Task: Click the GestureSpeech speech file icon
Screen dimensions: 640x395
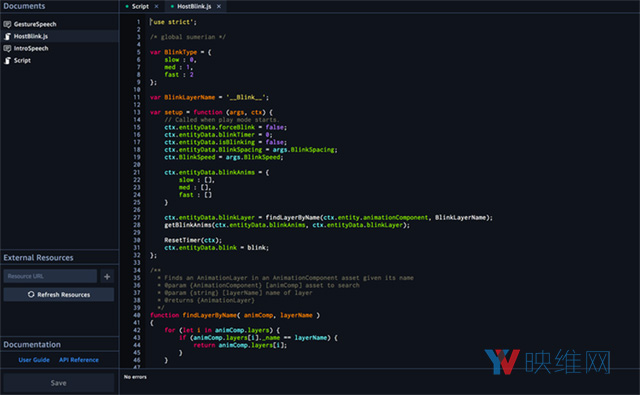Action: 7,24
